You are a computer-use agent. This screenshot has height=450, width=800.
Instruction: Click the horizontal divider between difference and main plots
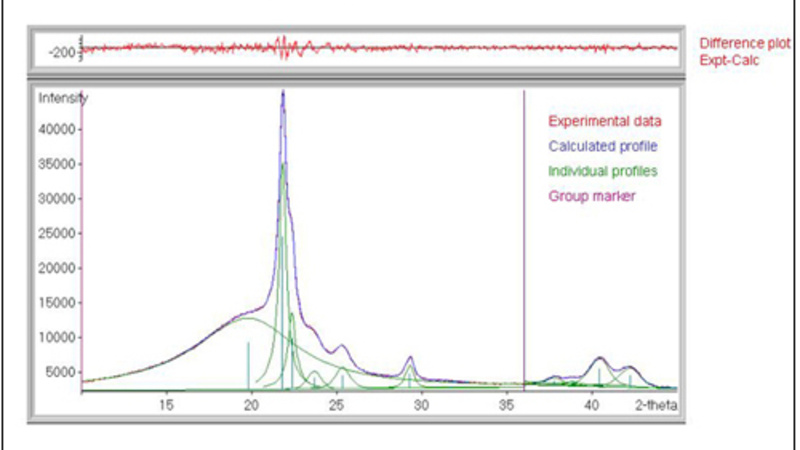coord(356,77)
